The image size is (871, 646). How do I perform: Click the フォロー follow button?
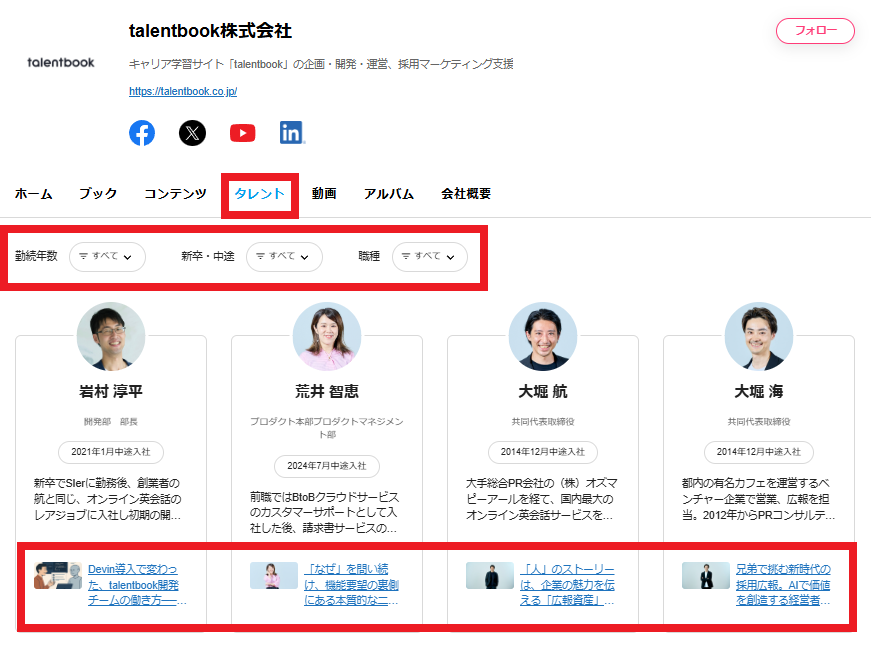click(x=815, y=31)
